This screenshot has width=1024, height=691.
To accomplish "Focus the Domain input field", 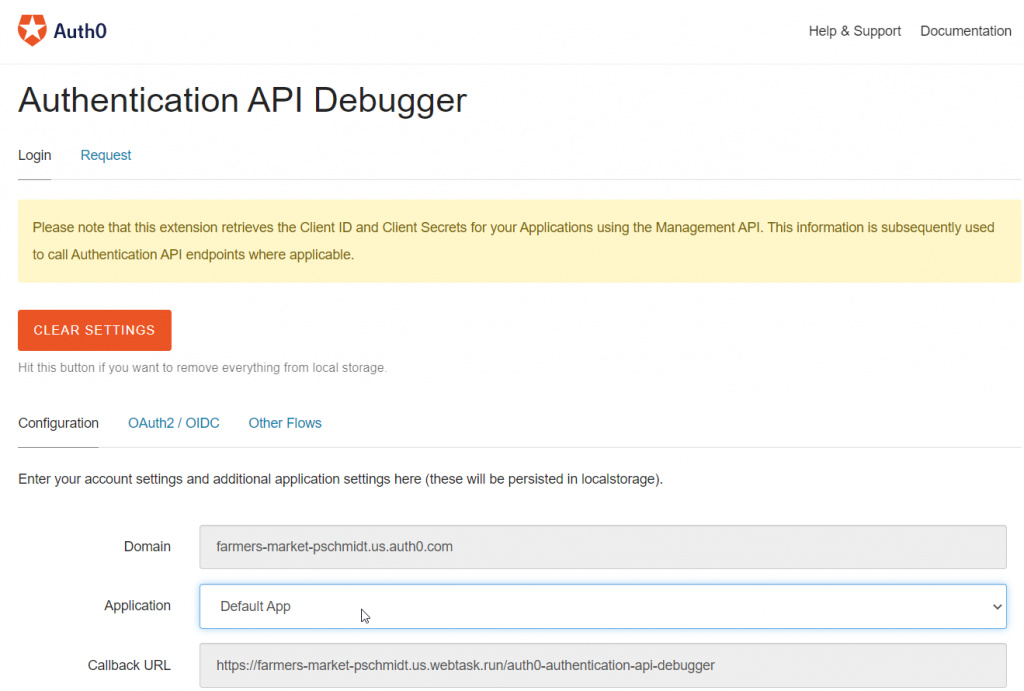I will [600, 547].
